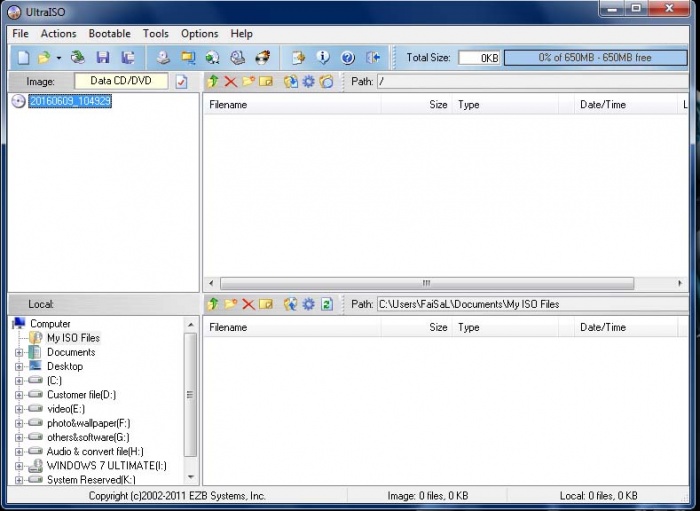Click the Save As icon with multiple floppies
Viewport: 700px width, 511px height.
[x=128, y=58]
